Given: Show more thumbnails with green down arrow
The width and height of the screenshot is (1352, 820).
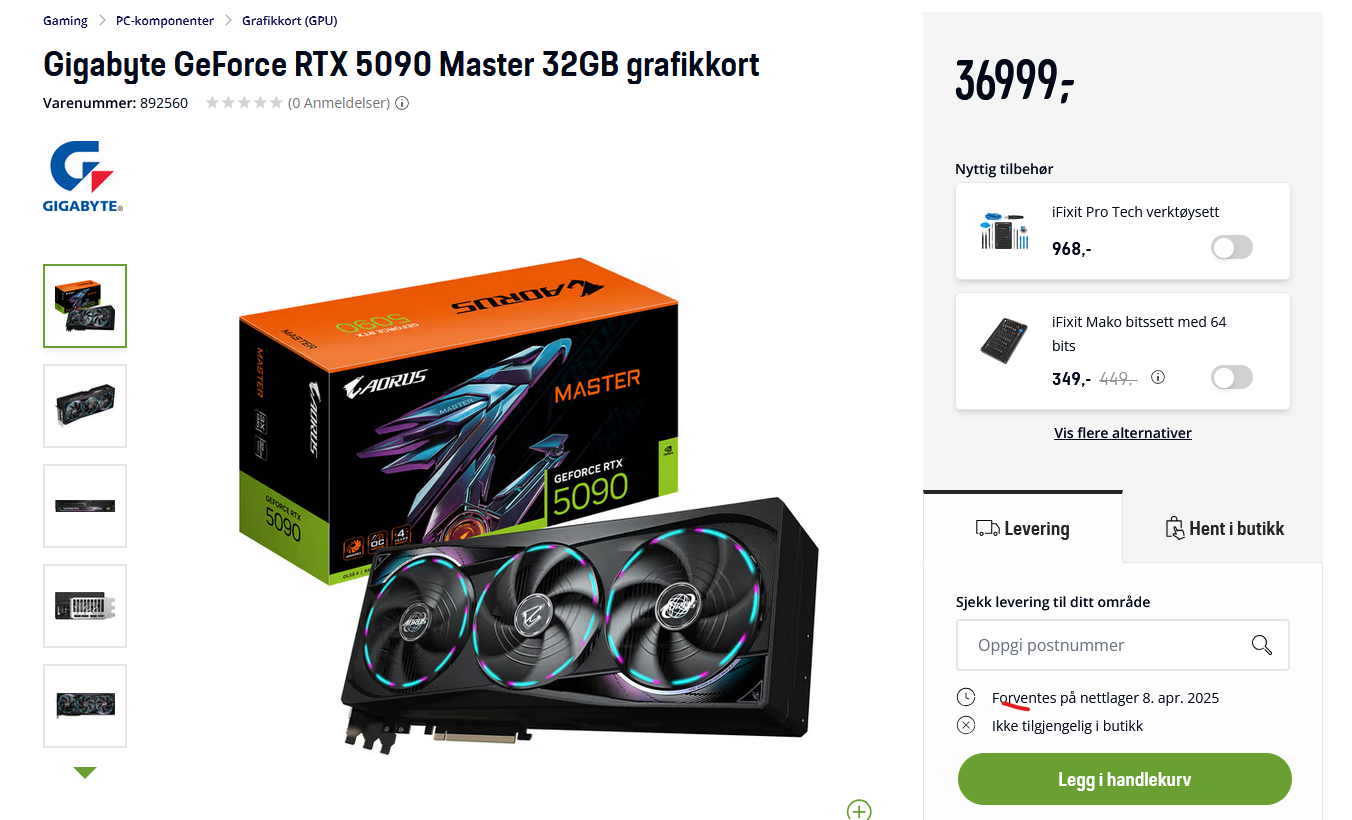Looking at the screenshot, I should [85, 772].
